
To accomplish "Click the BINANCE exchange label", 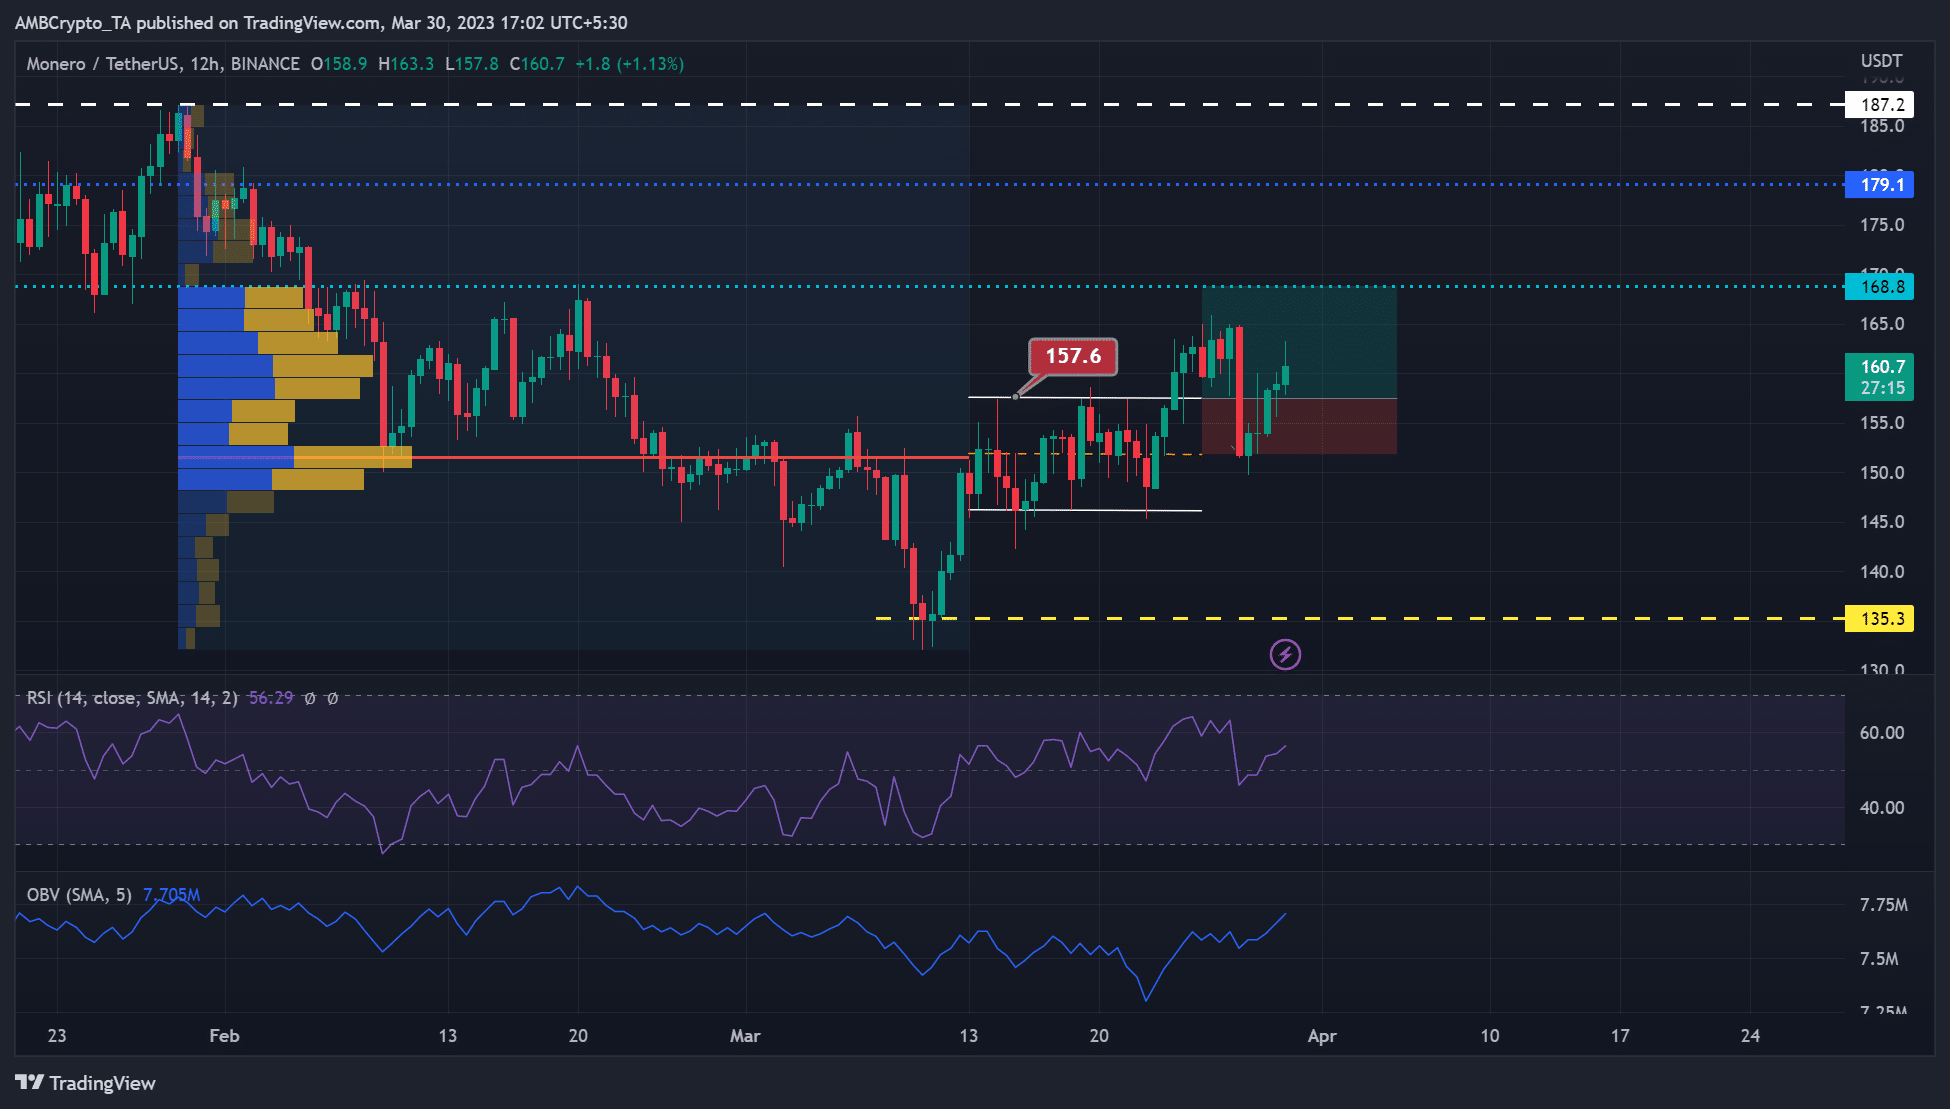I will (x=263, y=63).
